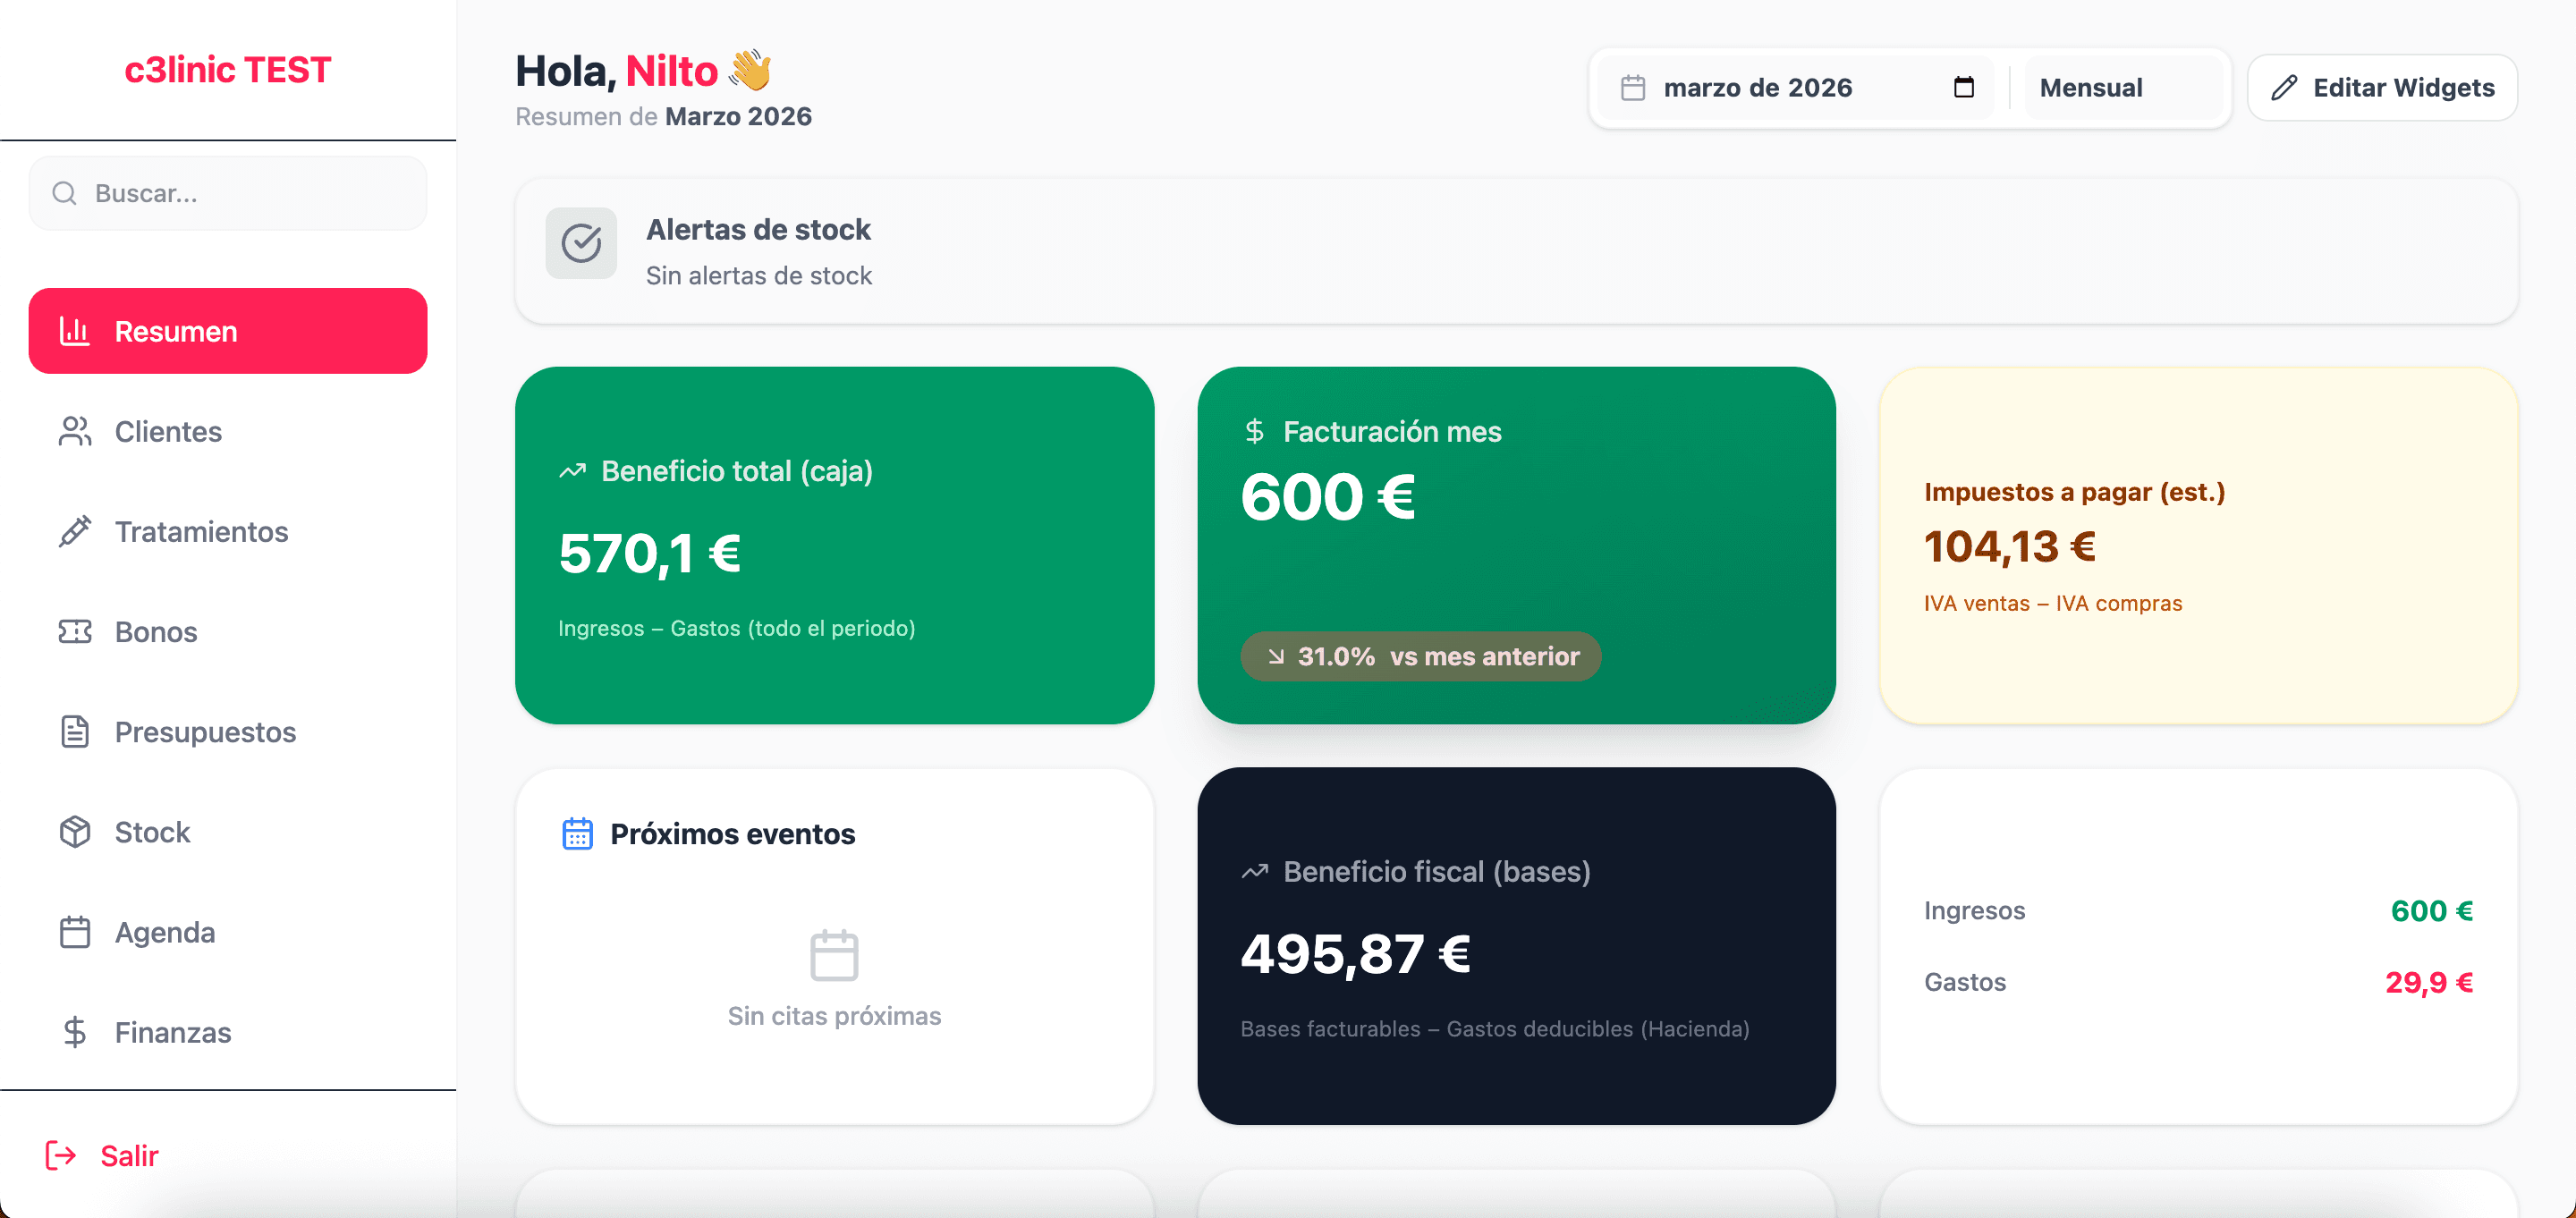Click the stock alerts checkmark icon

581,243
